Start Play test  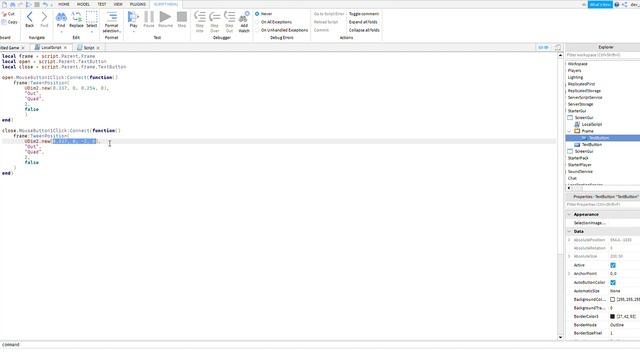click(x=133, y=17)
